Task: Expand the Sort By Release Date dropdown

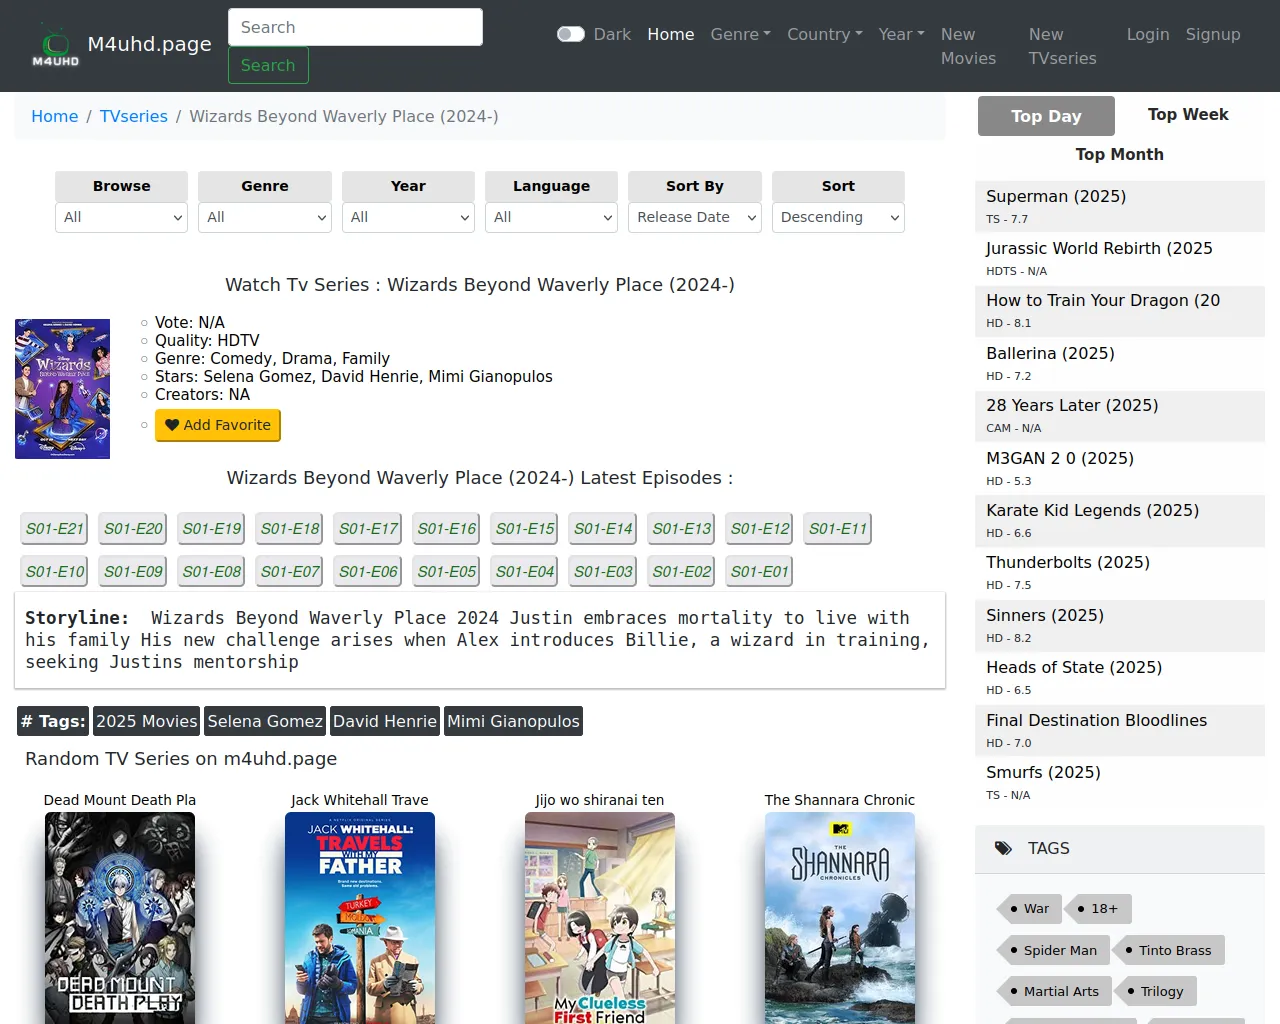Action: pos(695,217)
